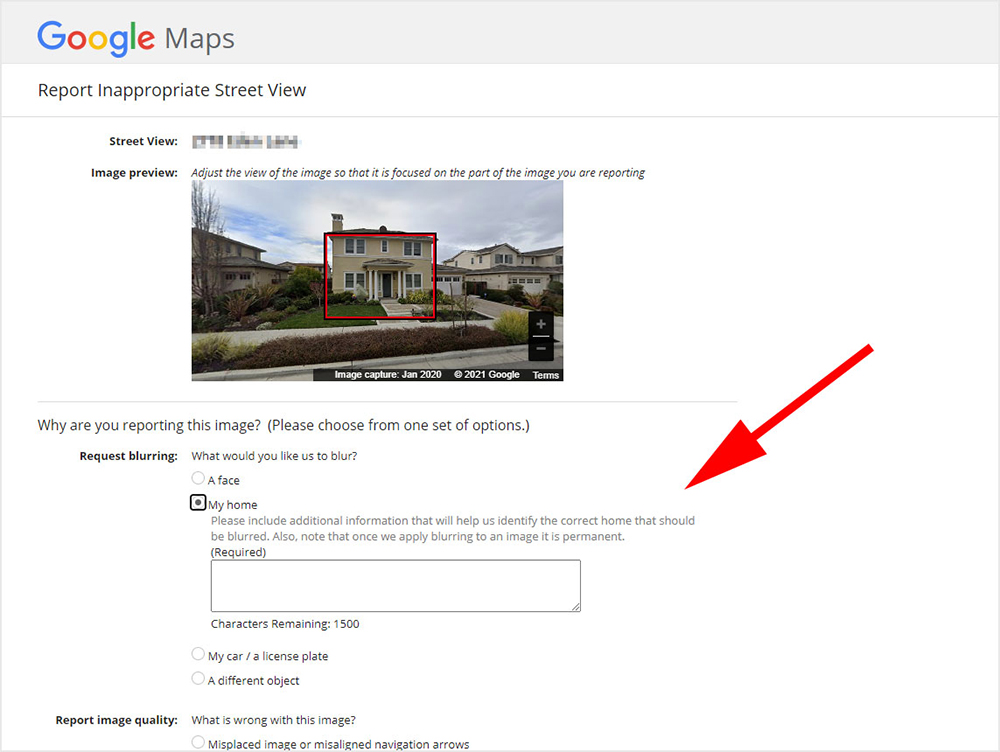Click the '© 2021 Google' text
This screenshot has height=752, width=1000.
coord(487,374)
